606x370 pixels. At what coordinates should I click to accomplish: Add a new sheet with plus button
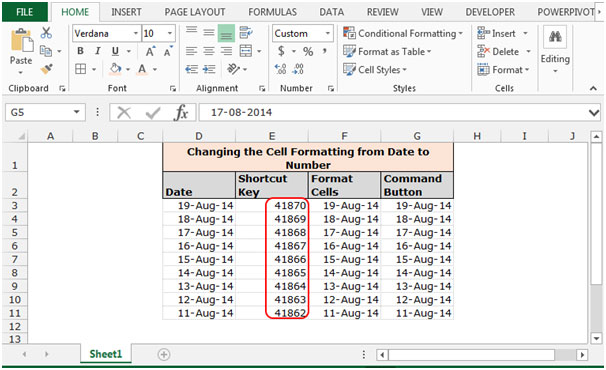coord(164,354)
